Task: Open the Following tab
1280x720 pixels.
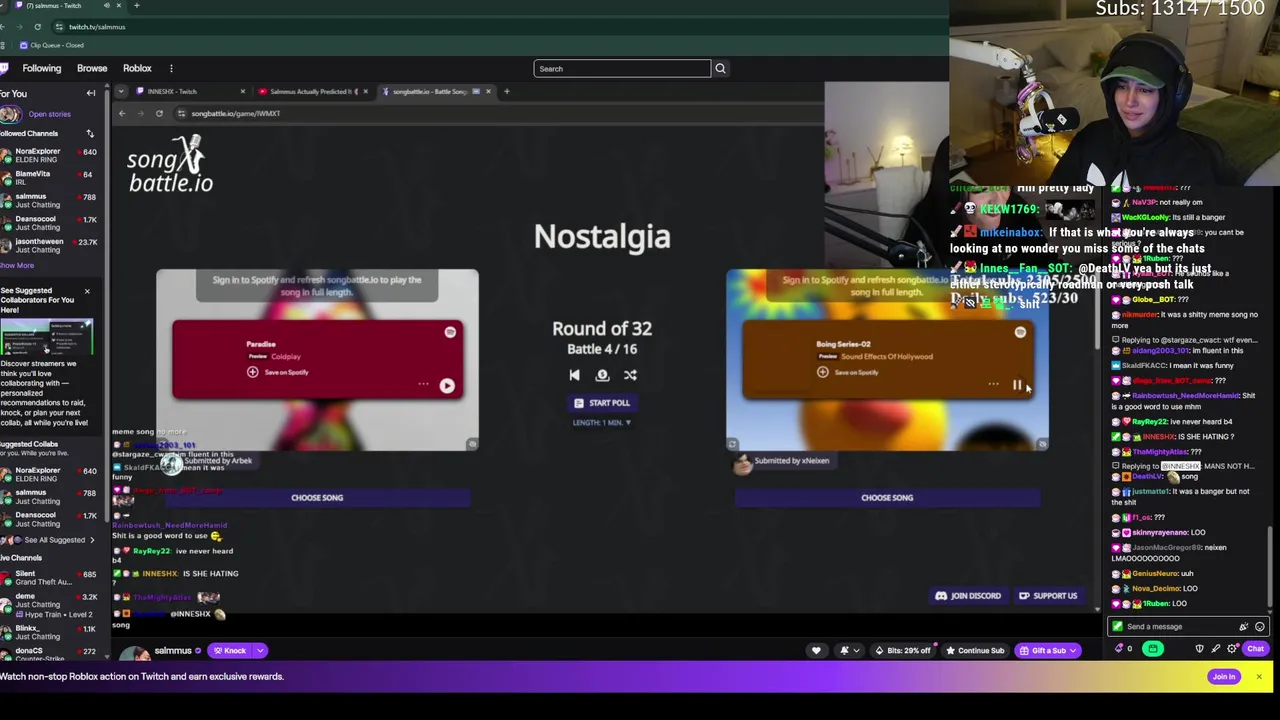Action: pyautogui.click(x=41, y=69)
